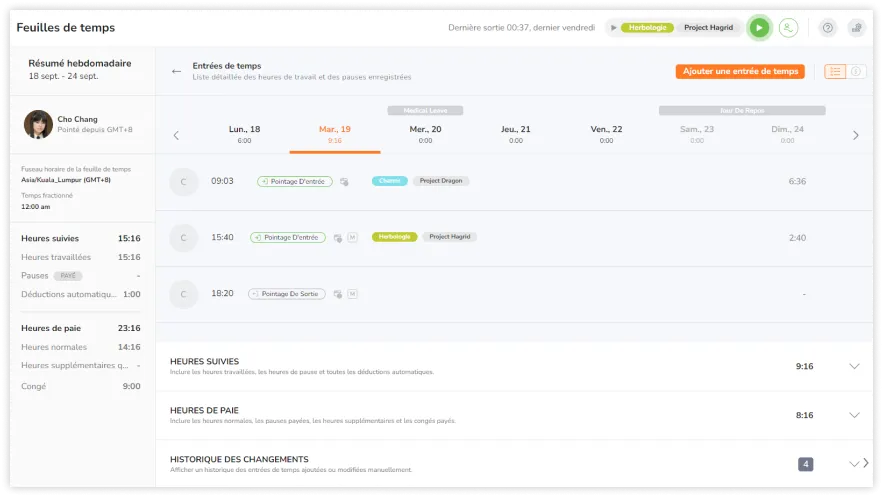Switch to list view toggle

pos(835,71)
